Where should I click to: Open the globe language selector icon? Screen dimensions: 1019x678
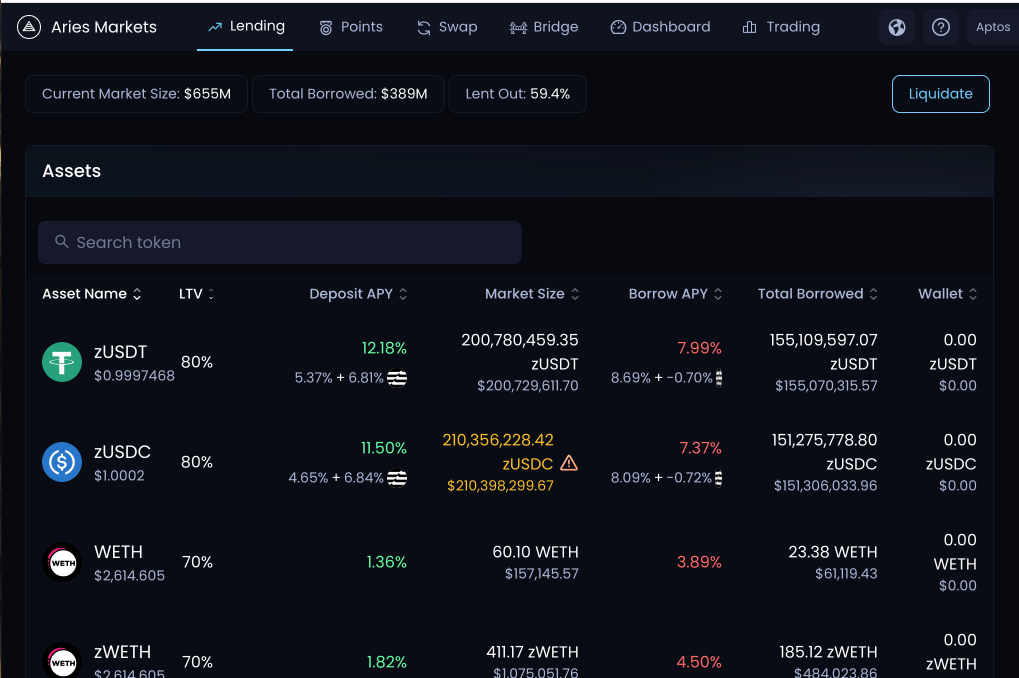[x=897, y=27]
